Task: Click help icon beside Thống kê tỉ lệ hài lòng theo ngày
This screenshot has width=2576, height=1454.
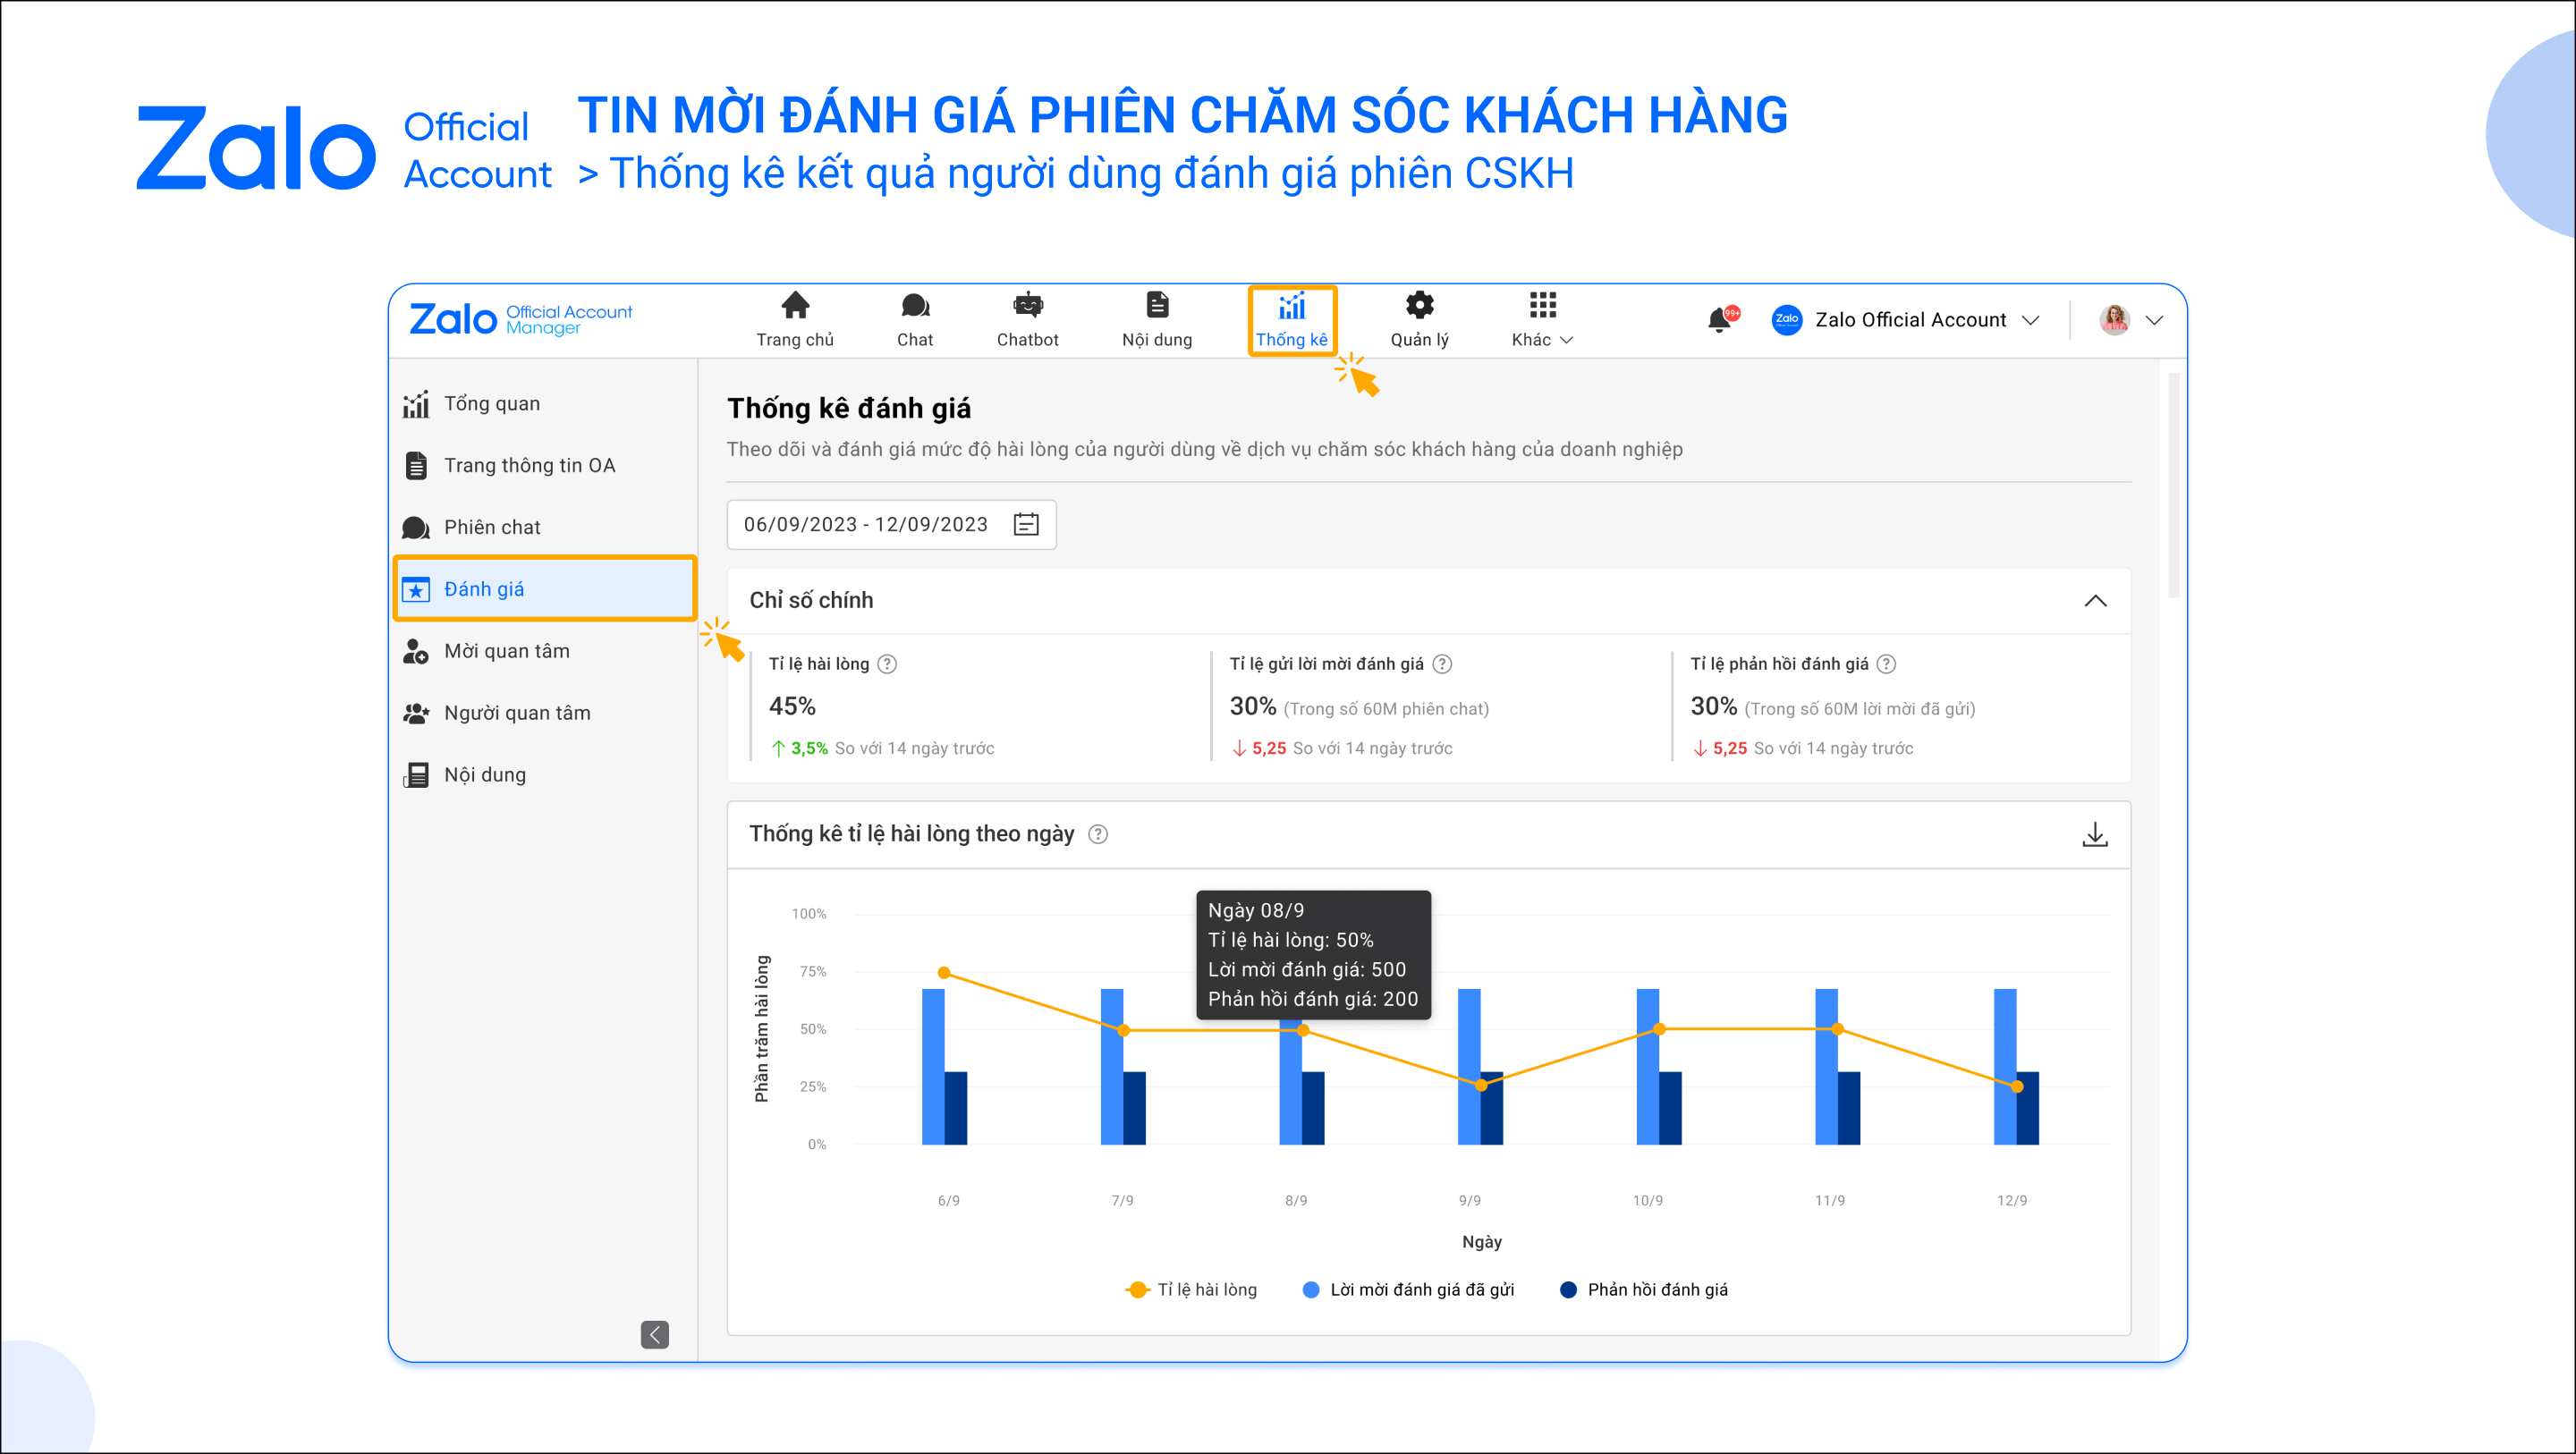Action: tap(1098, 834)
